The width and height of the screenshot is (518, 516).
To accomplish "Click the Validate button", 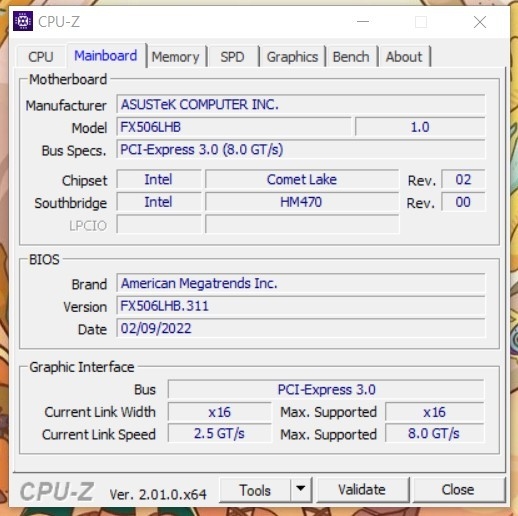I will 362,490.
